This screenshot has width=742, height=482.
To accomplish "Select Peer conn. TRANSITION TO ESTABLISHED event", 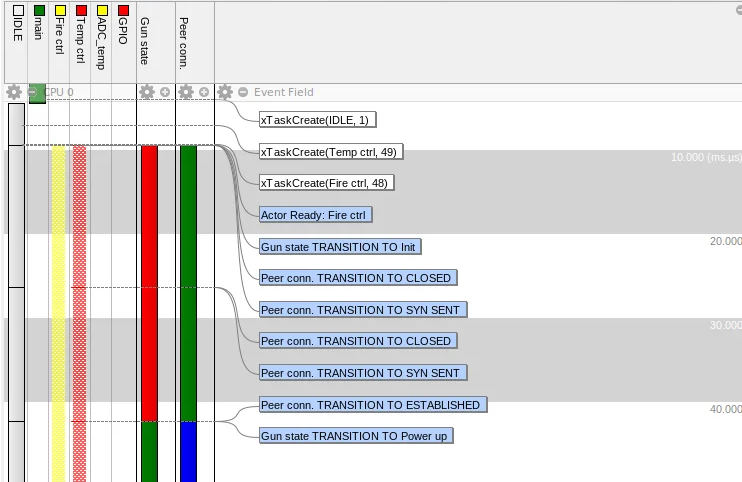I will click(x=372, y=405).
